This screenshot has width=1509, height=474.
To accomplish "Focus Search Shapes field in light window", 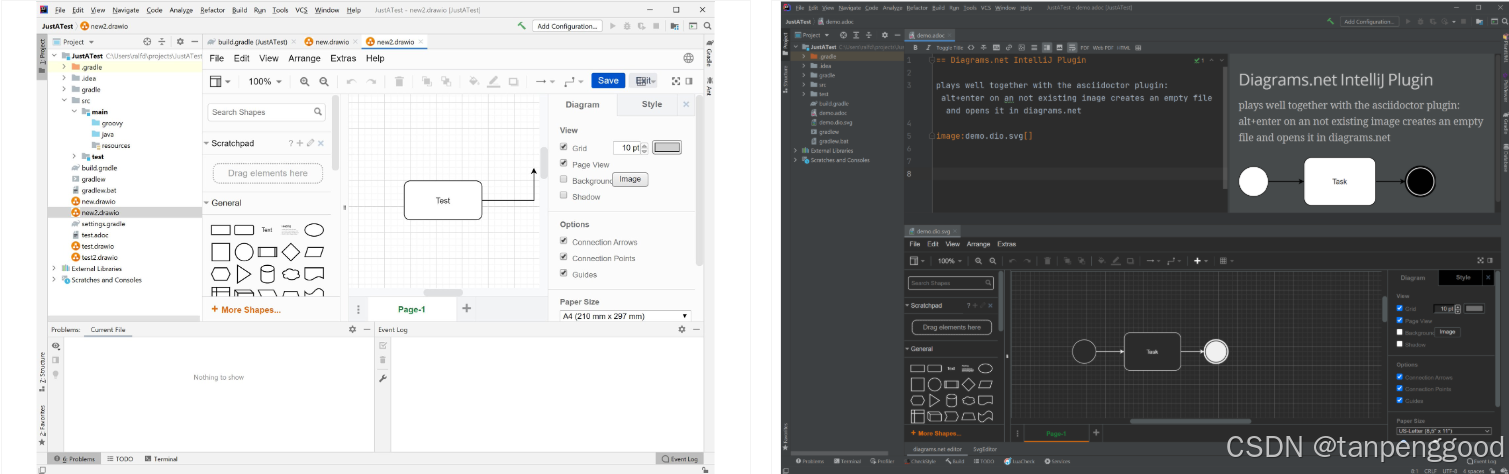I will click(x=267, y=112).
